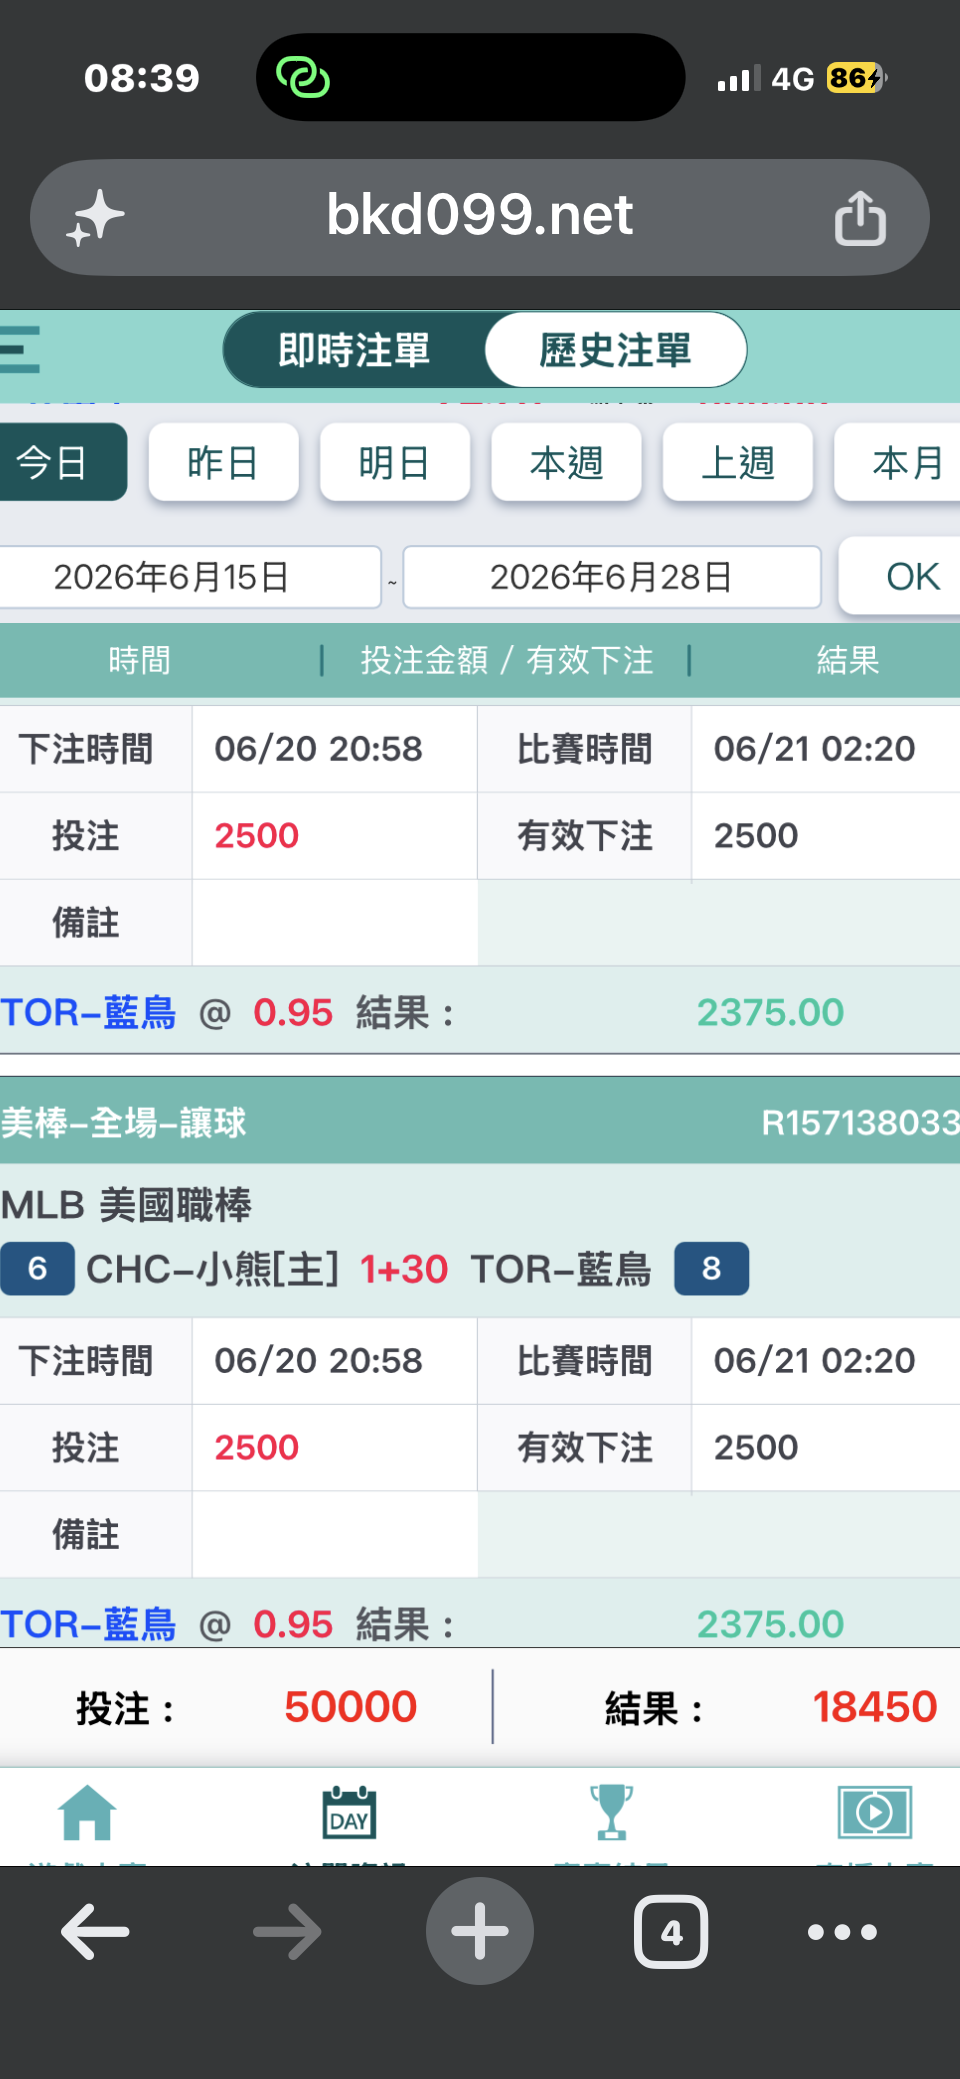Tap the bkd099.net address field
960x2079 pixels.
pyautogui.click(x=480, y=217)
